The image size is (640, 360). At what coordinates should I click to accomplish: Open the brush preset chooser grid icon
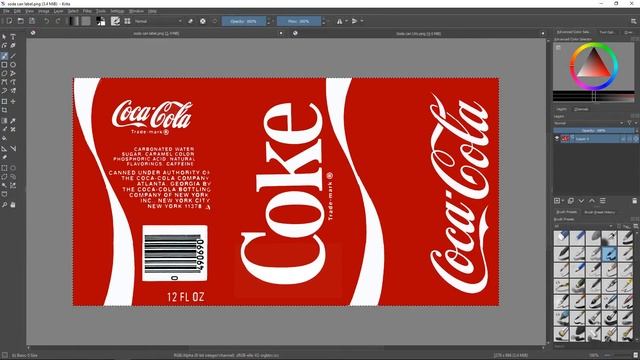(x=127, y=21)
